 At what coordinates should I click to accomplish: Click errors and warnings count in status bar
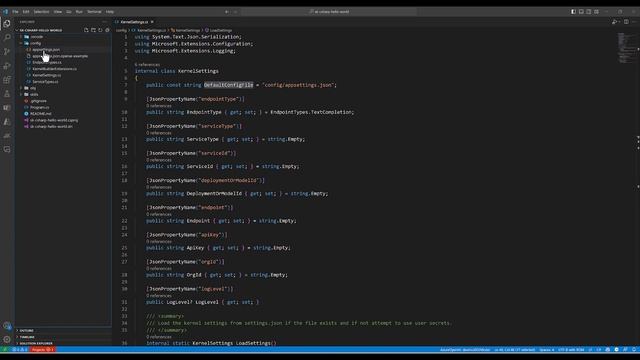pyautogui.click(x=20, y=350)
